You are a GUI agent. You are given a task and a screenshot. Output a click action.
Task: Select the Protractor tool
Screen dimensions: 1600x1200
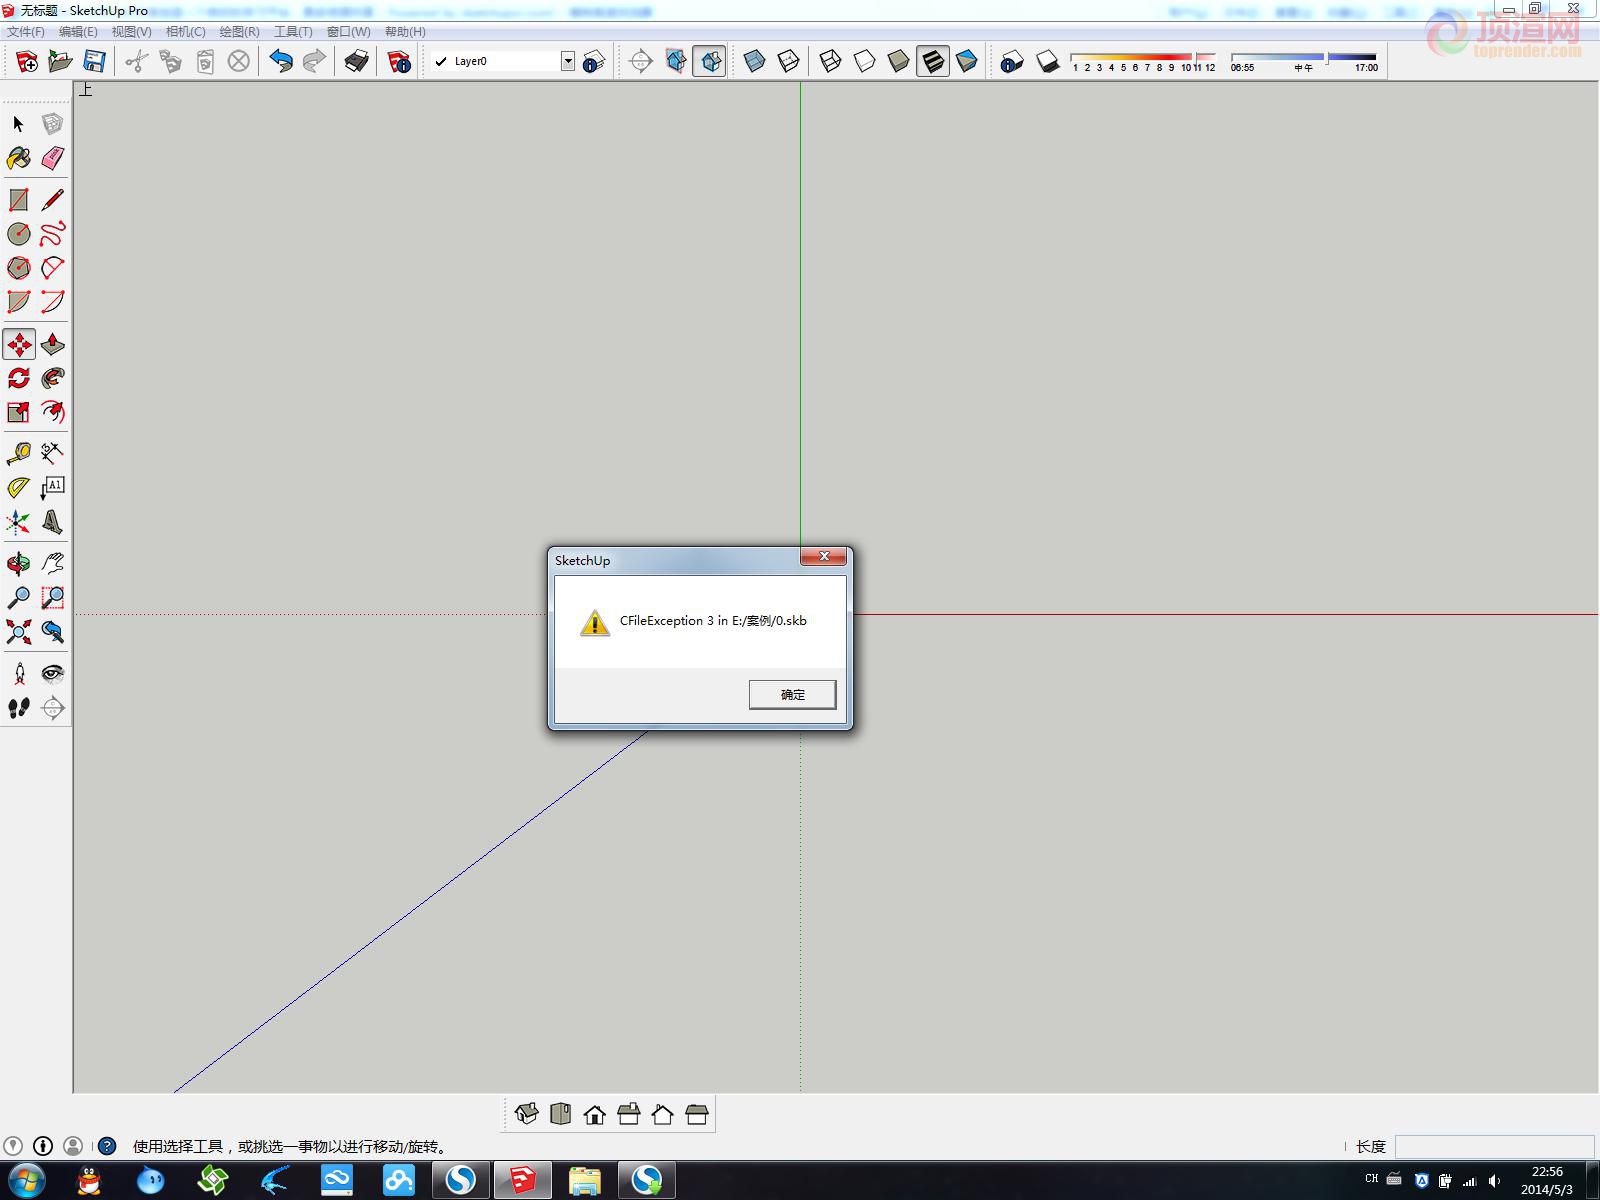pyautogui.click(x=18, y=487)
